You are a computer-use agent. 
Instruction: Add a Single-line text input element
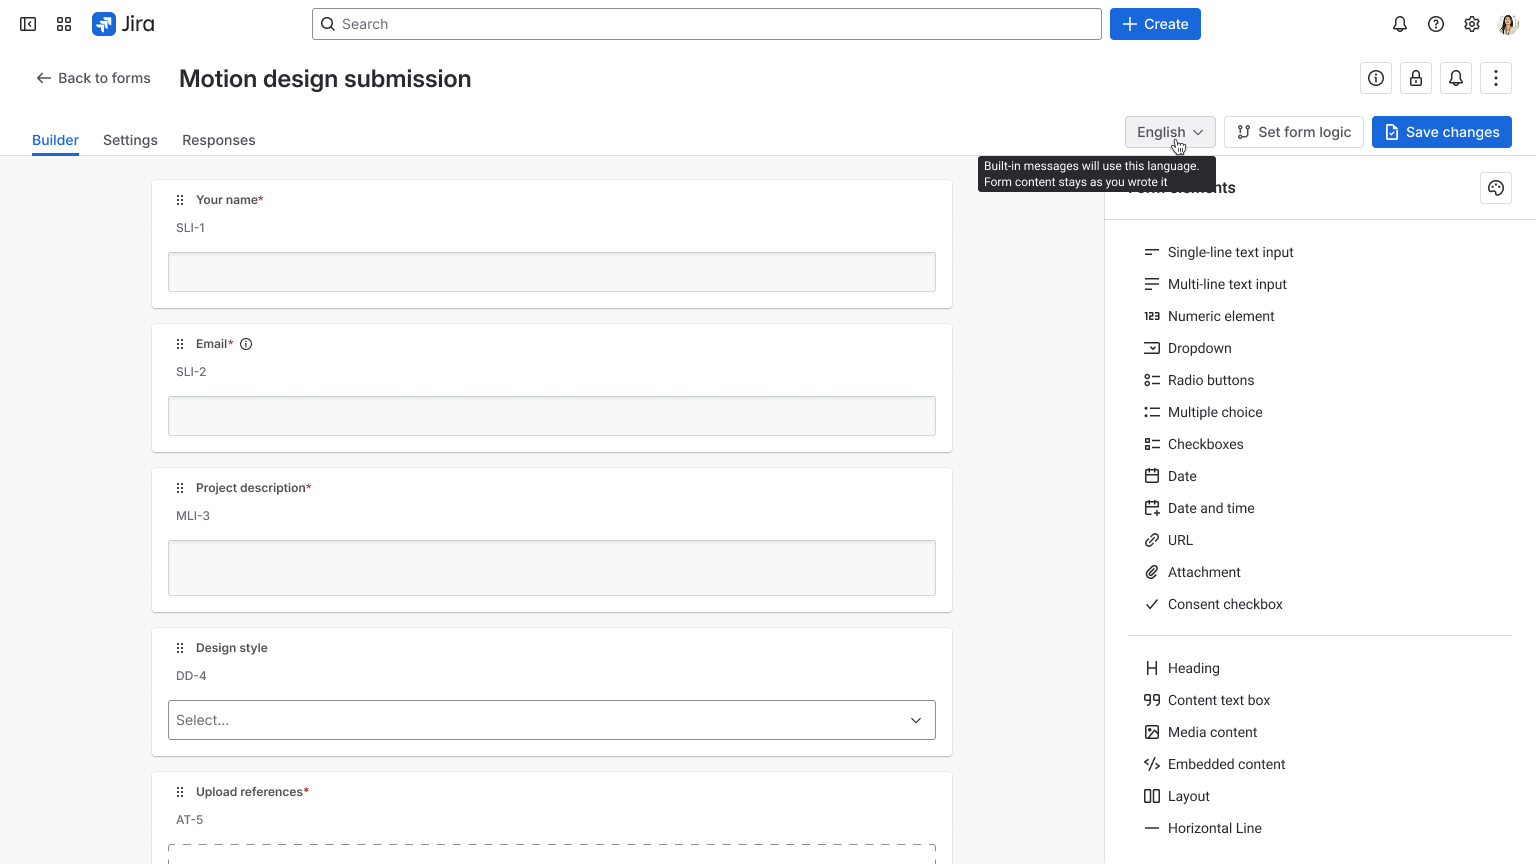point(1219,252)
